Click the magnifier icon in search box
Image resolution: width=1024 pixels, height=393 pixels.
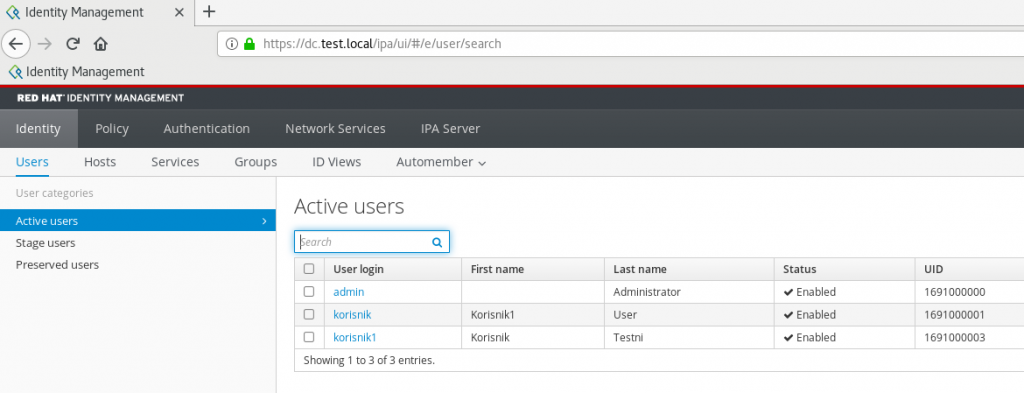coord(437,242)
